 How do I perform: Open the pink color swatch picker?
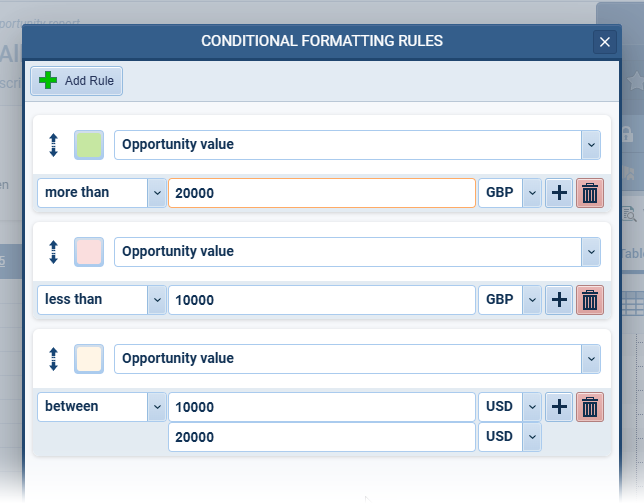coord(89,252)
